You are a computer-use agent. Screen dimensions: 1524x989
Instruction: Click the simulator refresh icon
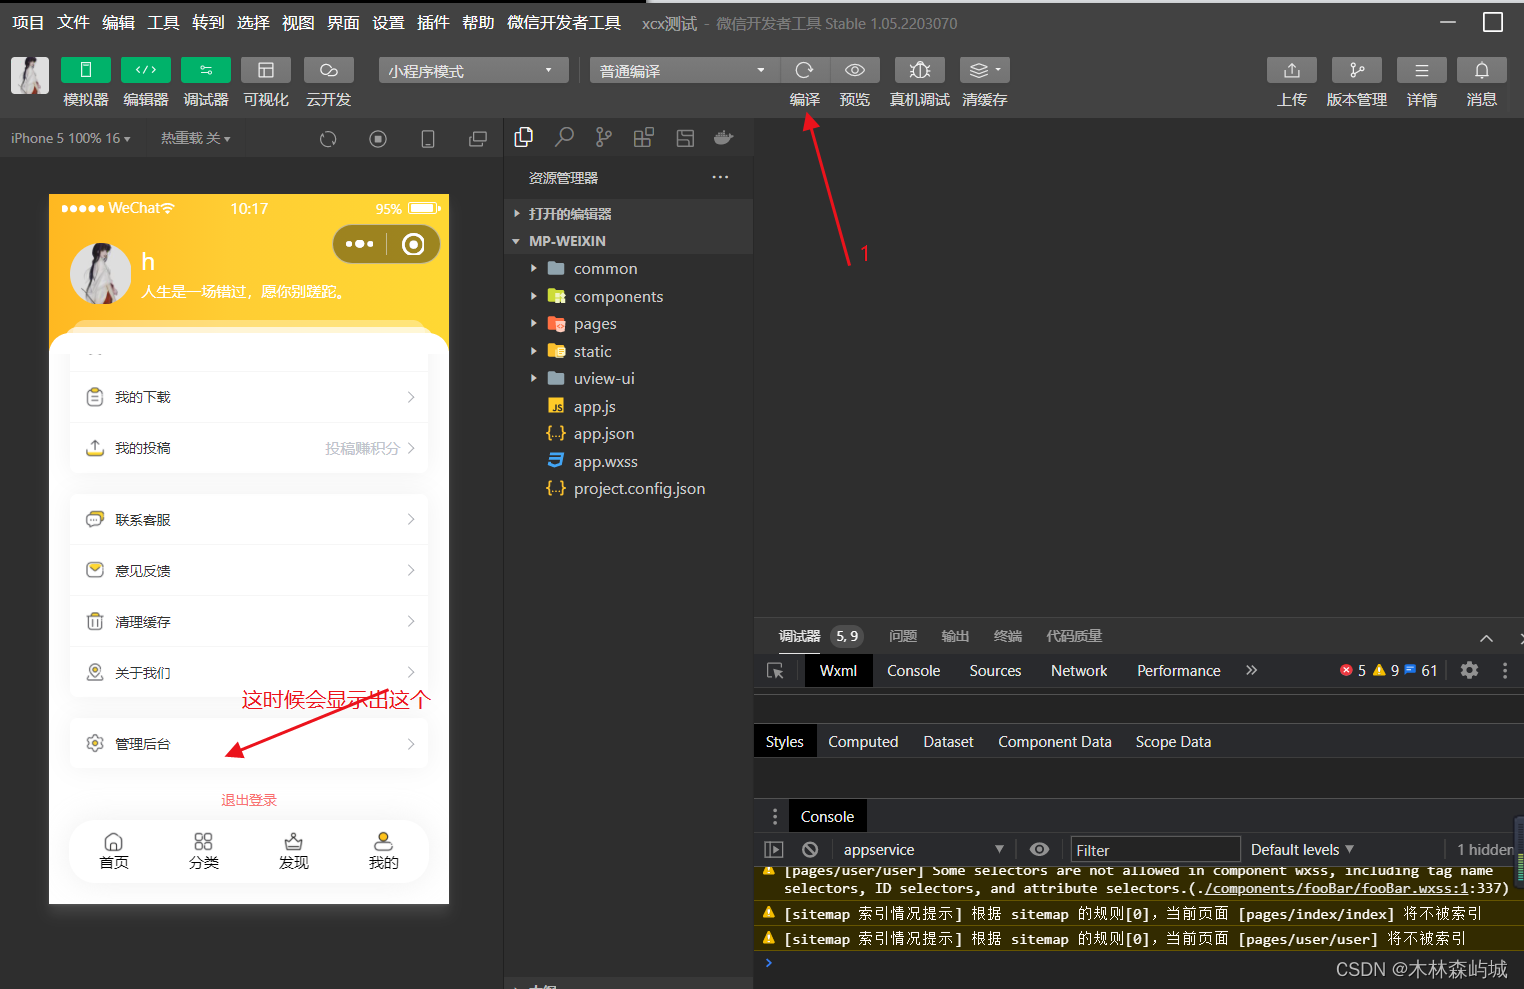coord(328,139)
